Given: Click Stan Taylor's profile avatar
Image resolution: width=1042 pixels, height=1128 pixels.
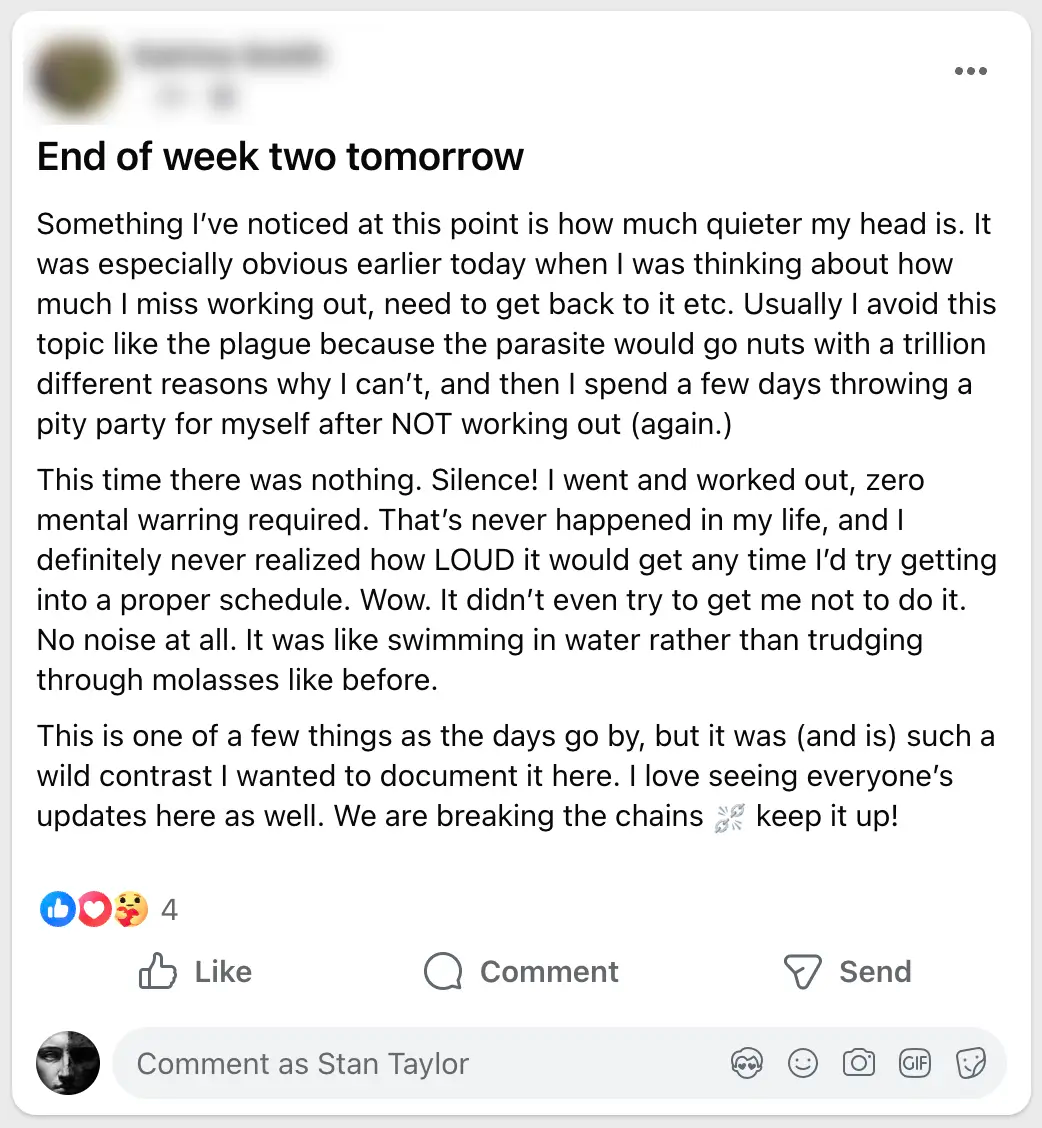Looking at the screenshot, I should (x=68, y=1063).
